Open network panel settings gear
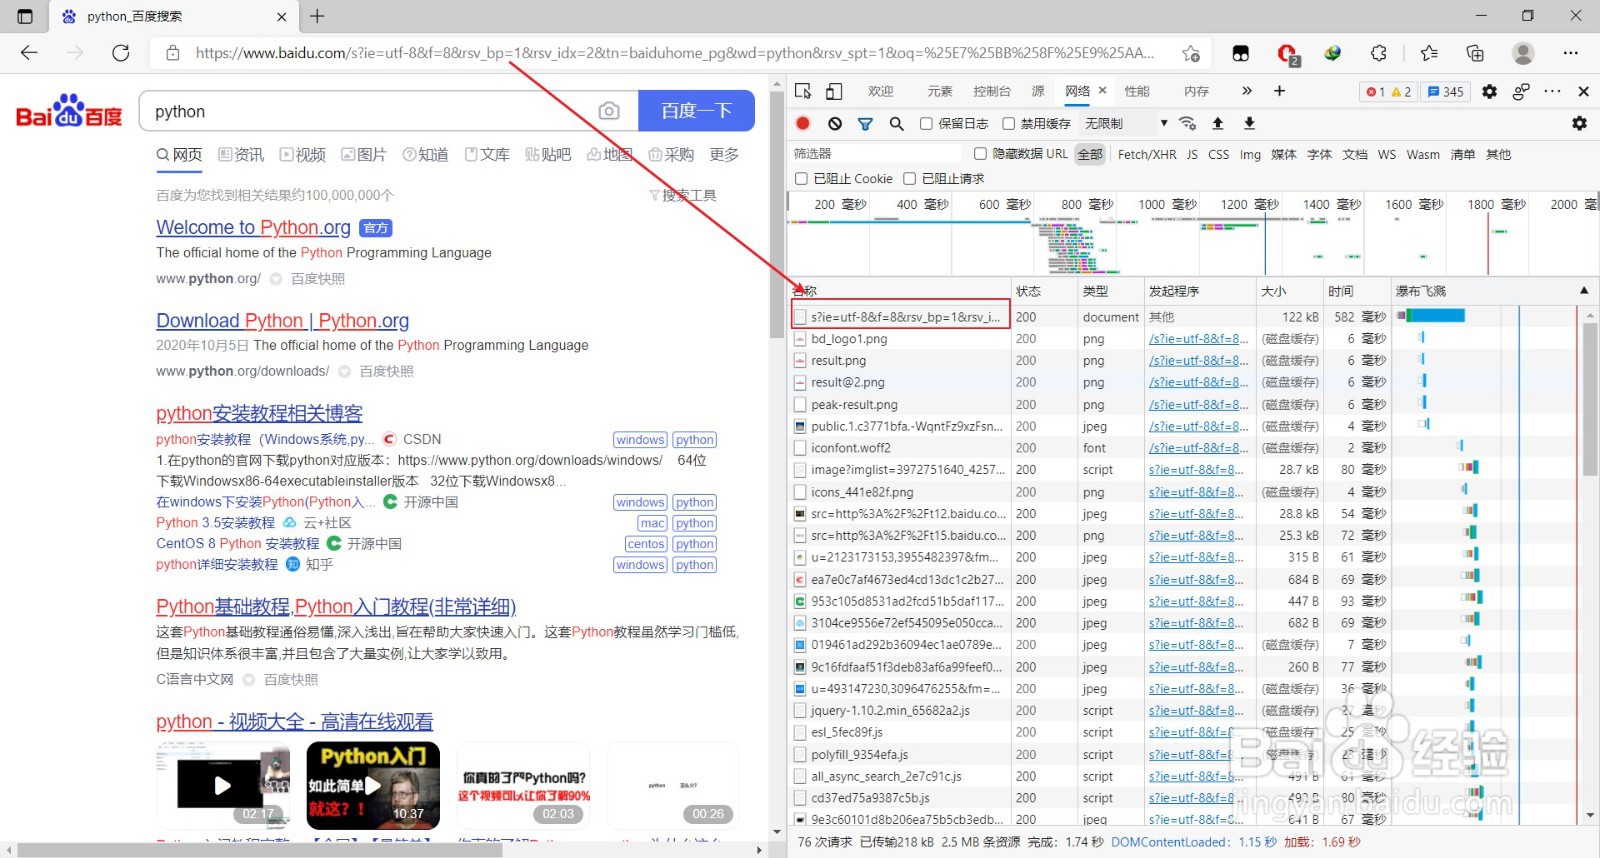The width and height of the screenshot is (1600, 858). pyautogui.click(x=1579, y=123)
